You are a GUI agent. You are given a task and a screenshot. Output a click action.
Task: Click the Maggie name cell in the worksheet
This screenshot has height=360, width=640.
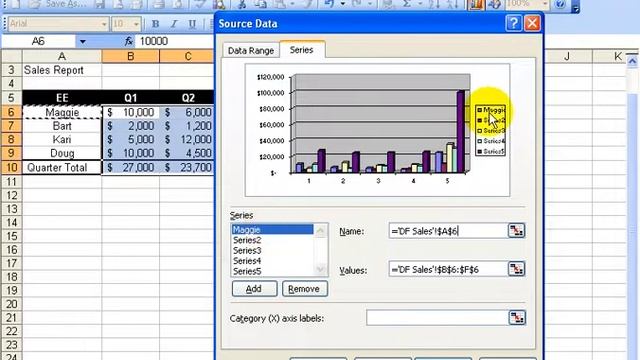pyautogui.click(x=62, y=112)
